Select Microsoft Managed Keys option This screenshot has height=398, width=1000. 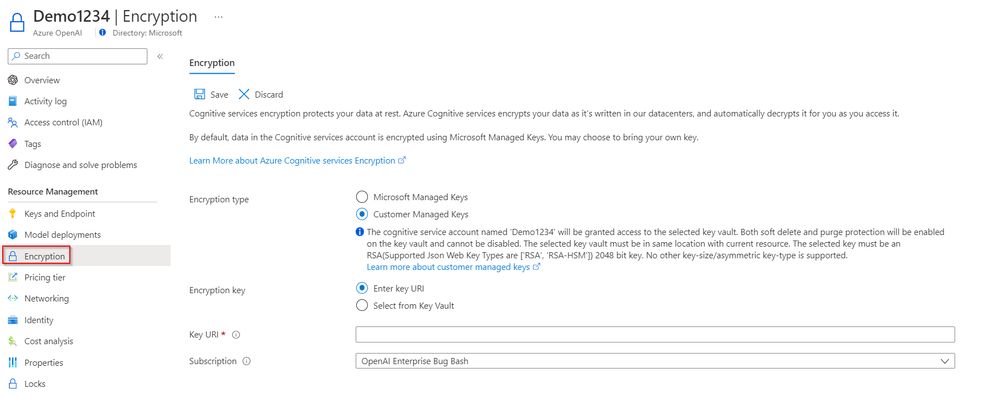(x=362, y=197)
